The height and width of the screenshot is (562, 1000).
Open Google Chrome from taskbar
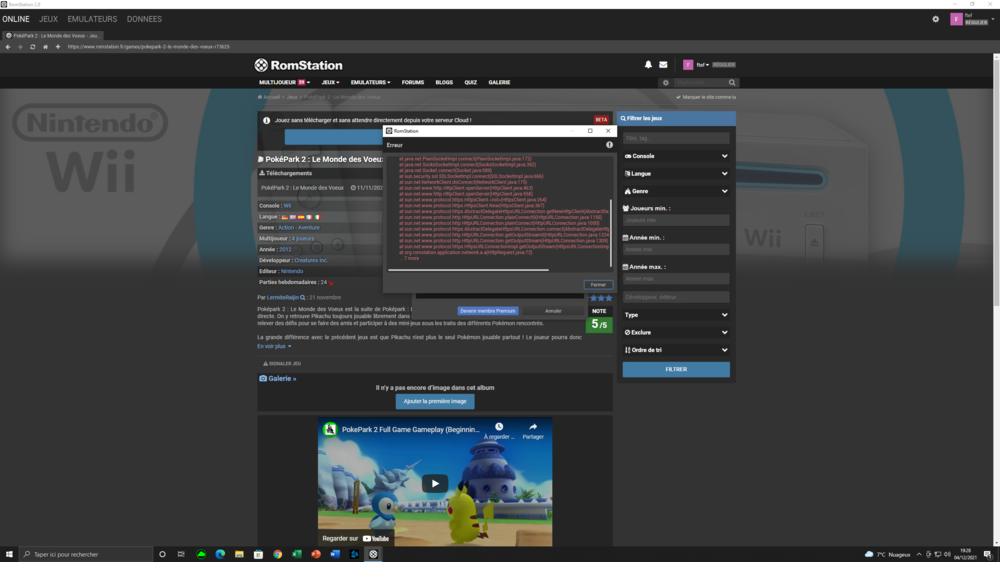pos(277,554)
